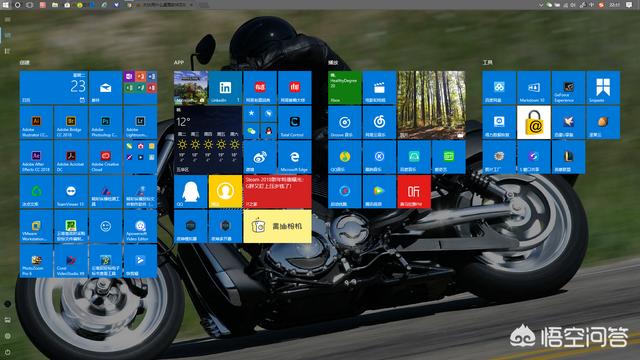640x360 pixels.
Task: Open the Adobe Acrobat DC tile
Action: click(71, 157)
